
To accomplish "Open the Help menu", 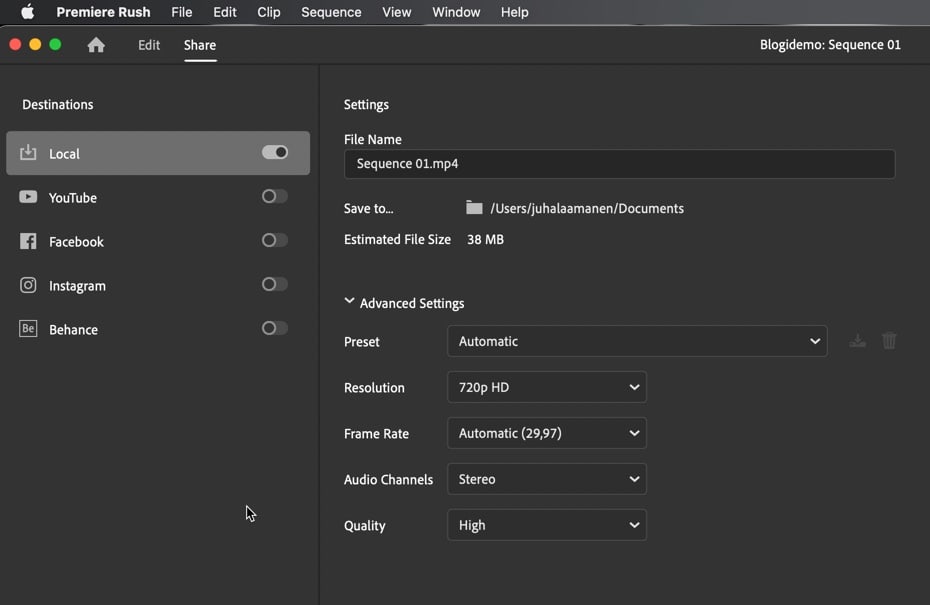I will [x=514, y=12].
